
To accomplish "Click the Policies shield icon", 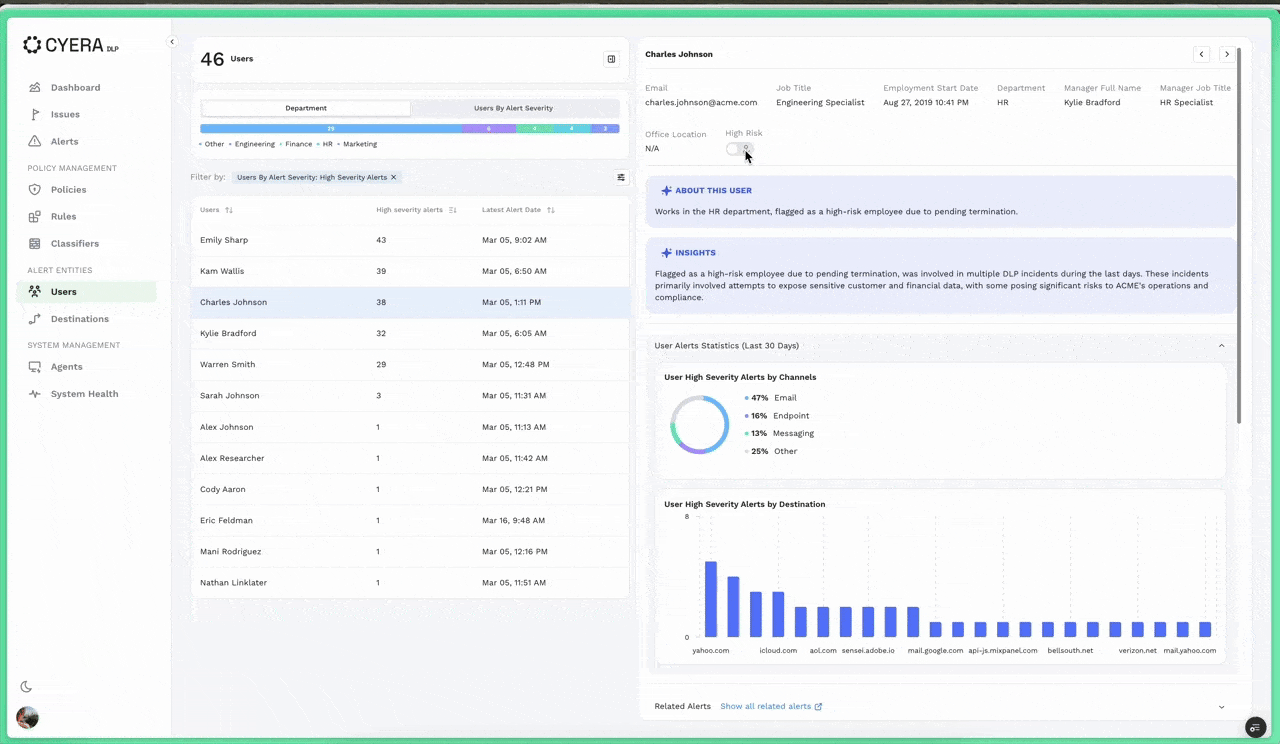I will pos(35,190).
